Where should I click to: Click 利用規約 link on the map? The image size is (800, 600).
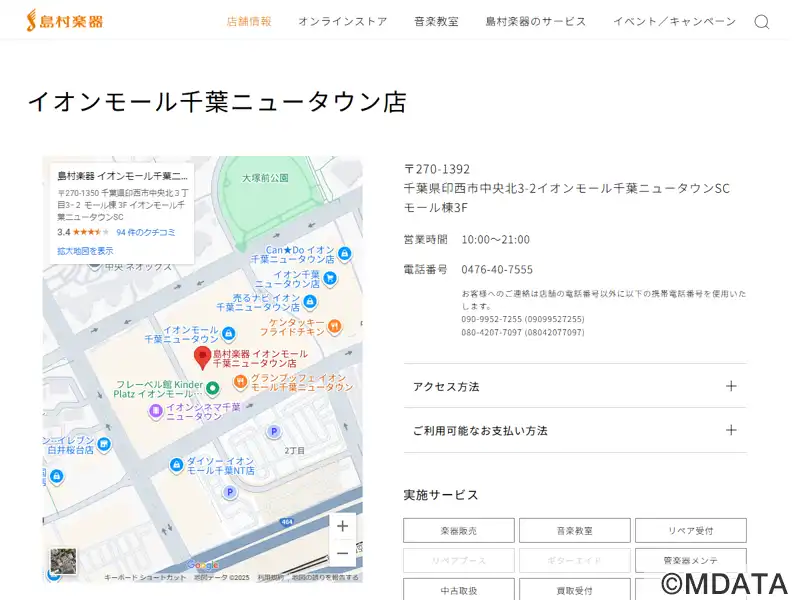pos(270,578)
